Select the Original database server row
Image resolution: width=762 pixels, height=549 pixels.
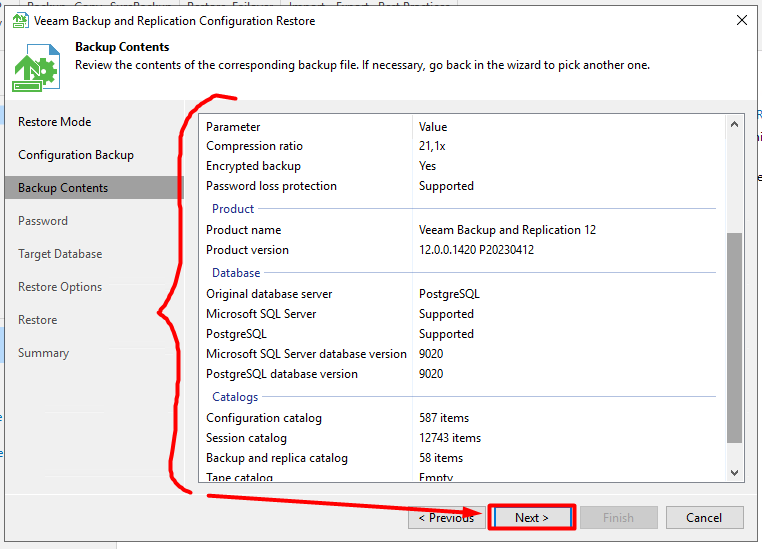tap(462, 294)
